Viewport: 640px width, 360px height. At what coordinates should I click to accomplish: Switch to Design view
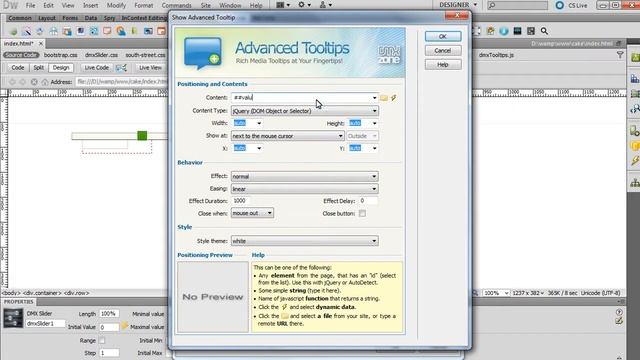coord(61,68)
